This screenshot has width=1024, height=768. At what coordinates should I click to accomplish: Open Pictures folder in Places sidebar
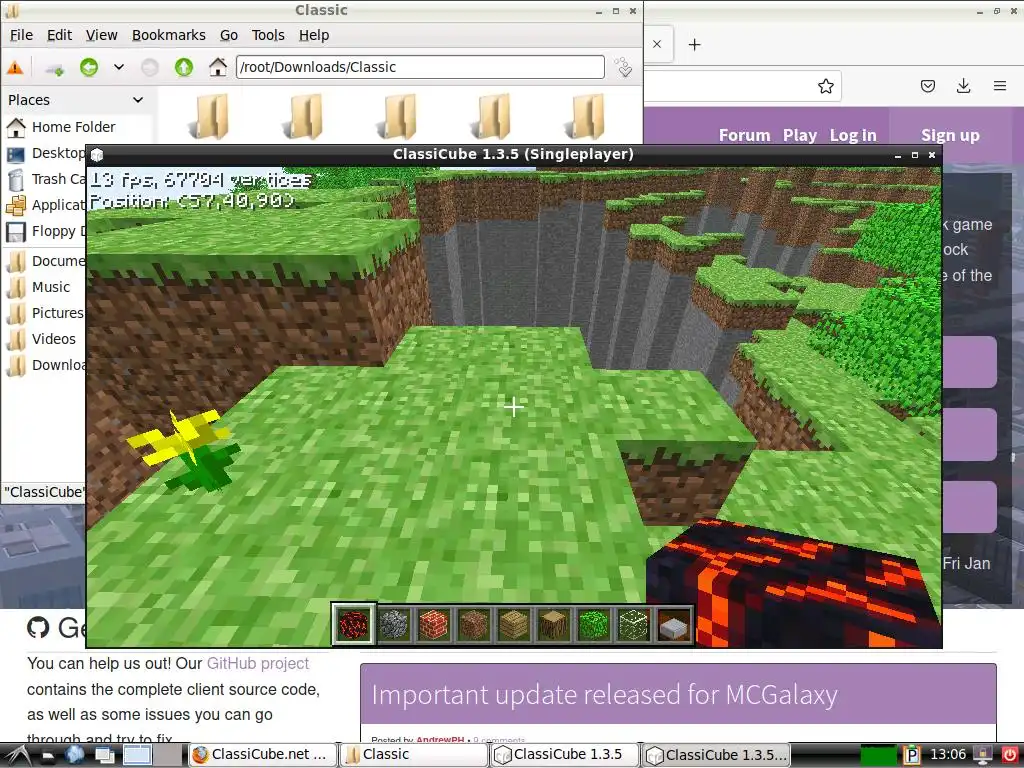click(45, 313)
